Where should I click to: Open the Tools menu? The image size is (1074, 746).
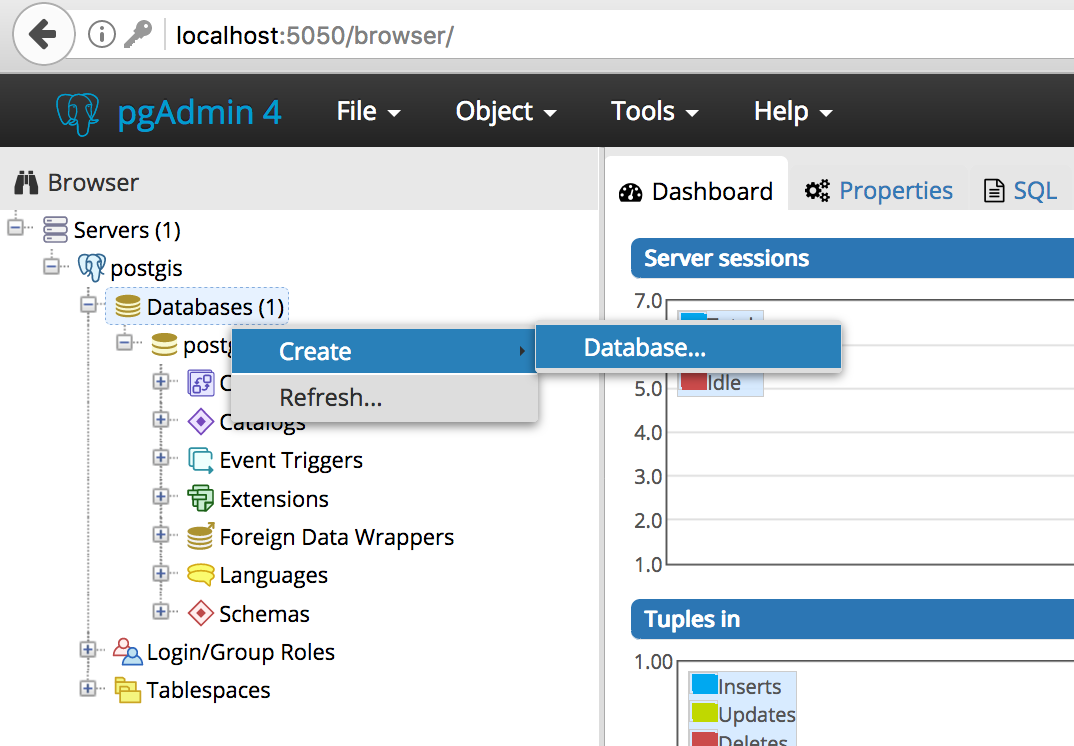point(645,111)
